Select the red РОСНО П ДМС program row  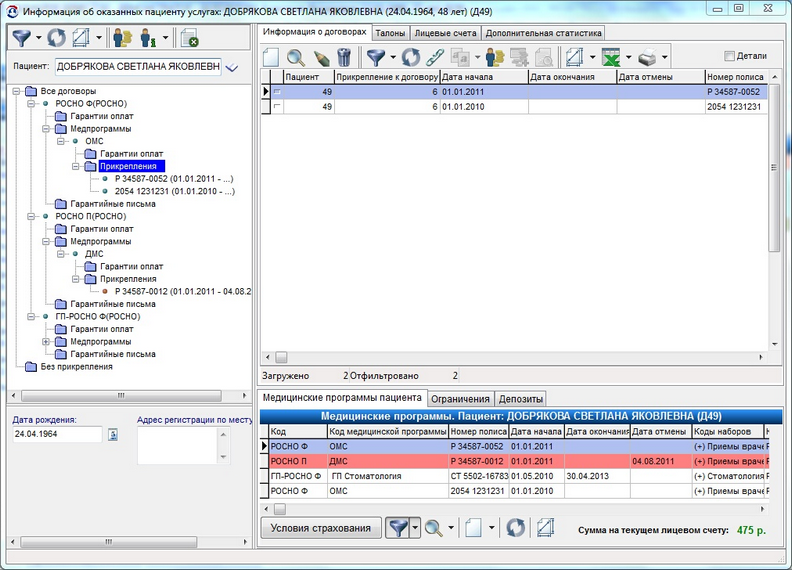tap(516, 461)
